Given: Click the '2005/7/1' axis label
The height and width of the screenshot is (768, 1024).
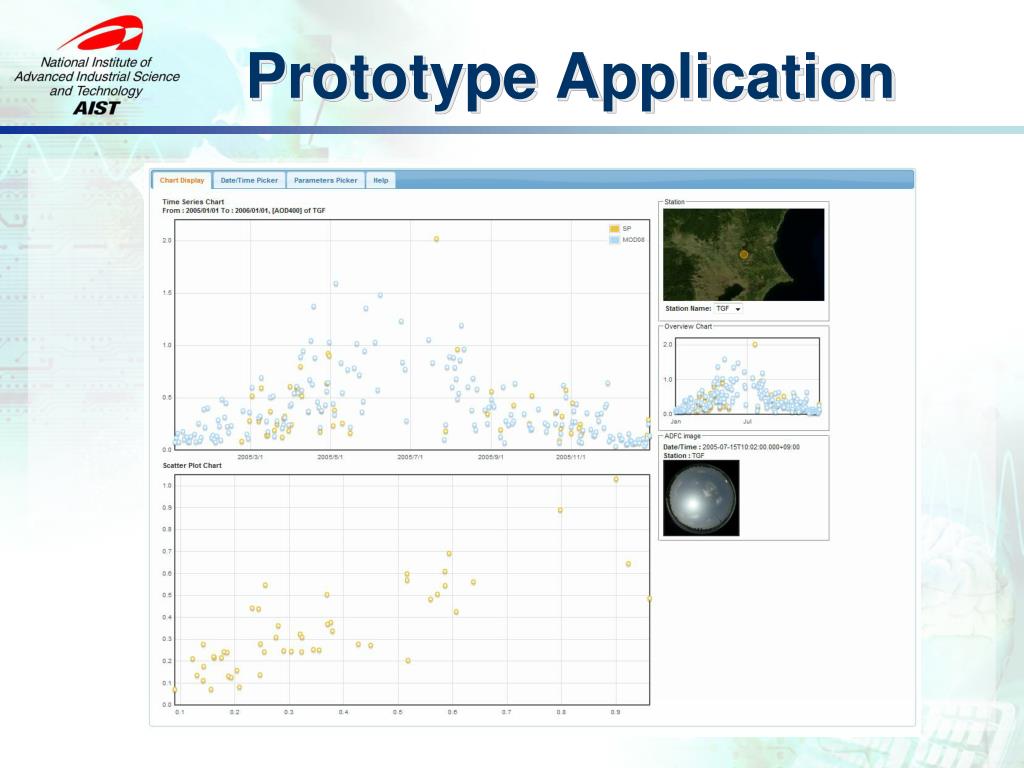Looking at the screenshot, I should click(x=410, y=457).
